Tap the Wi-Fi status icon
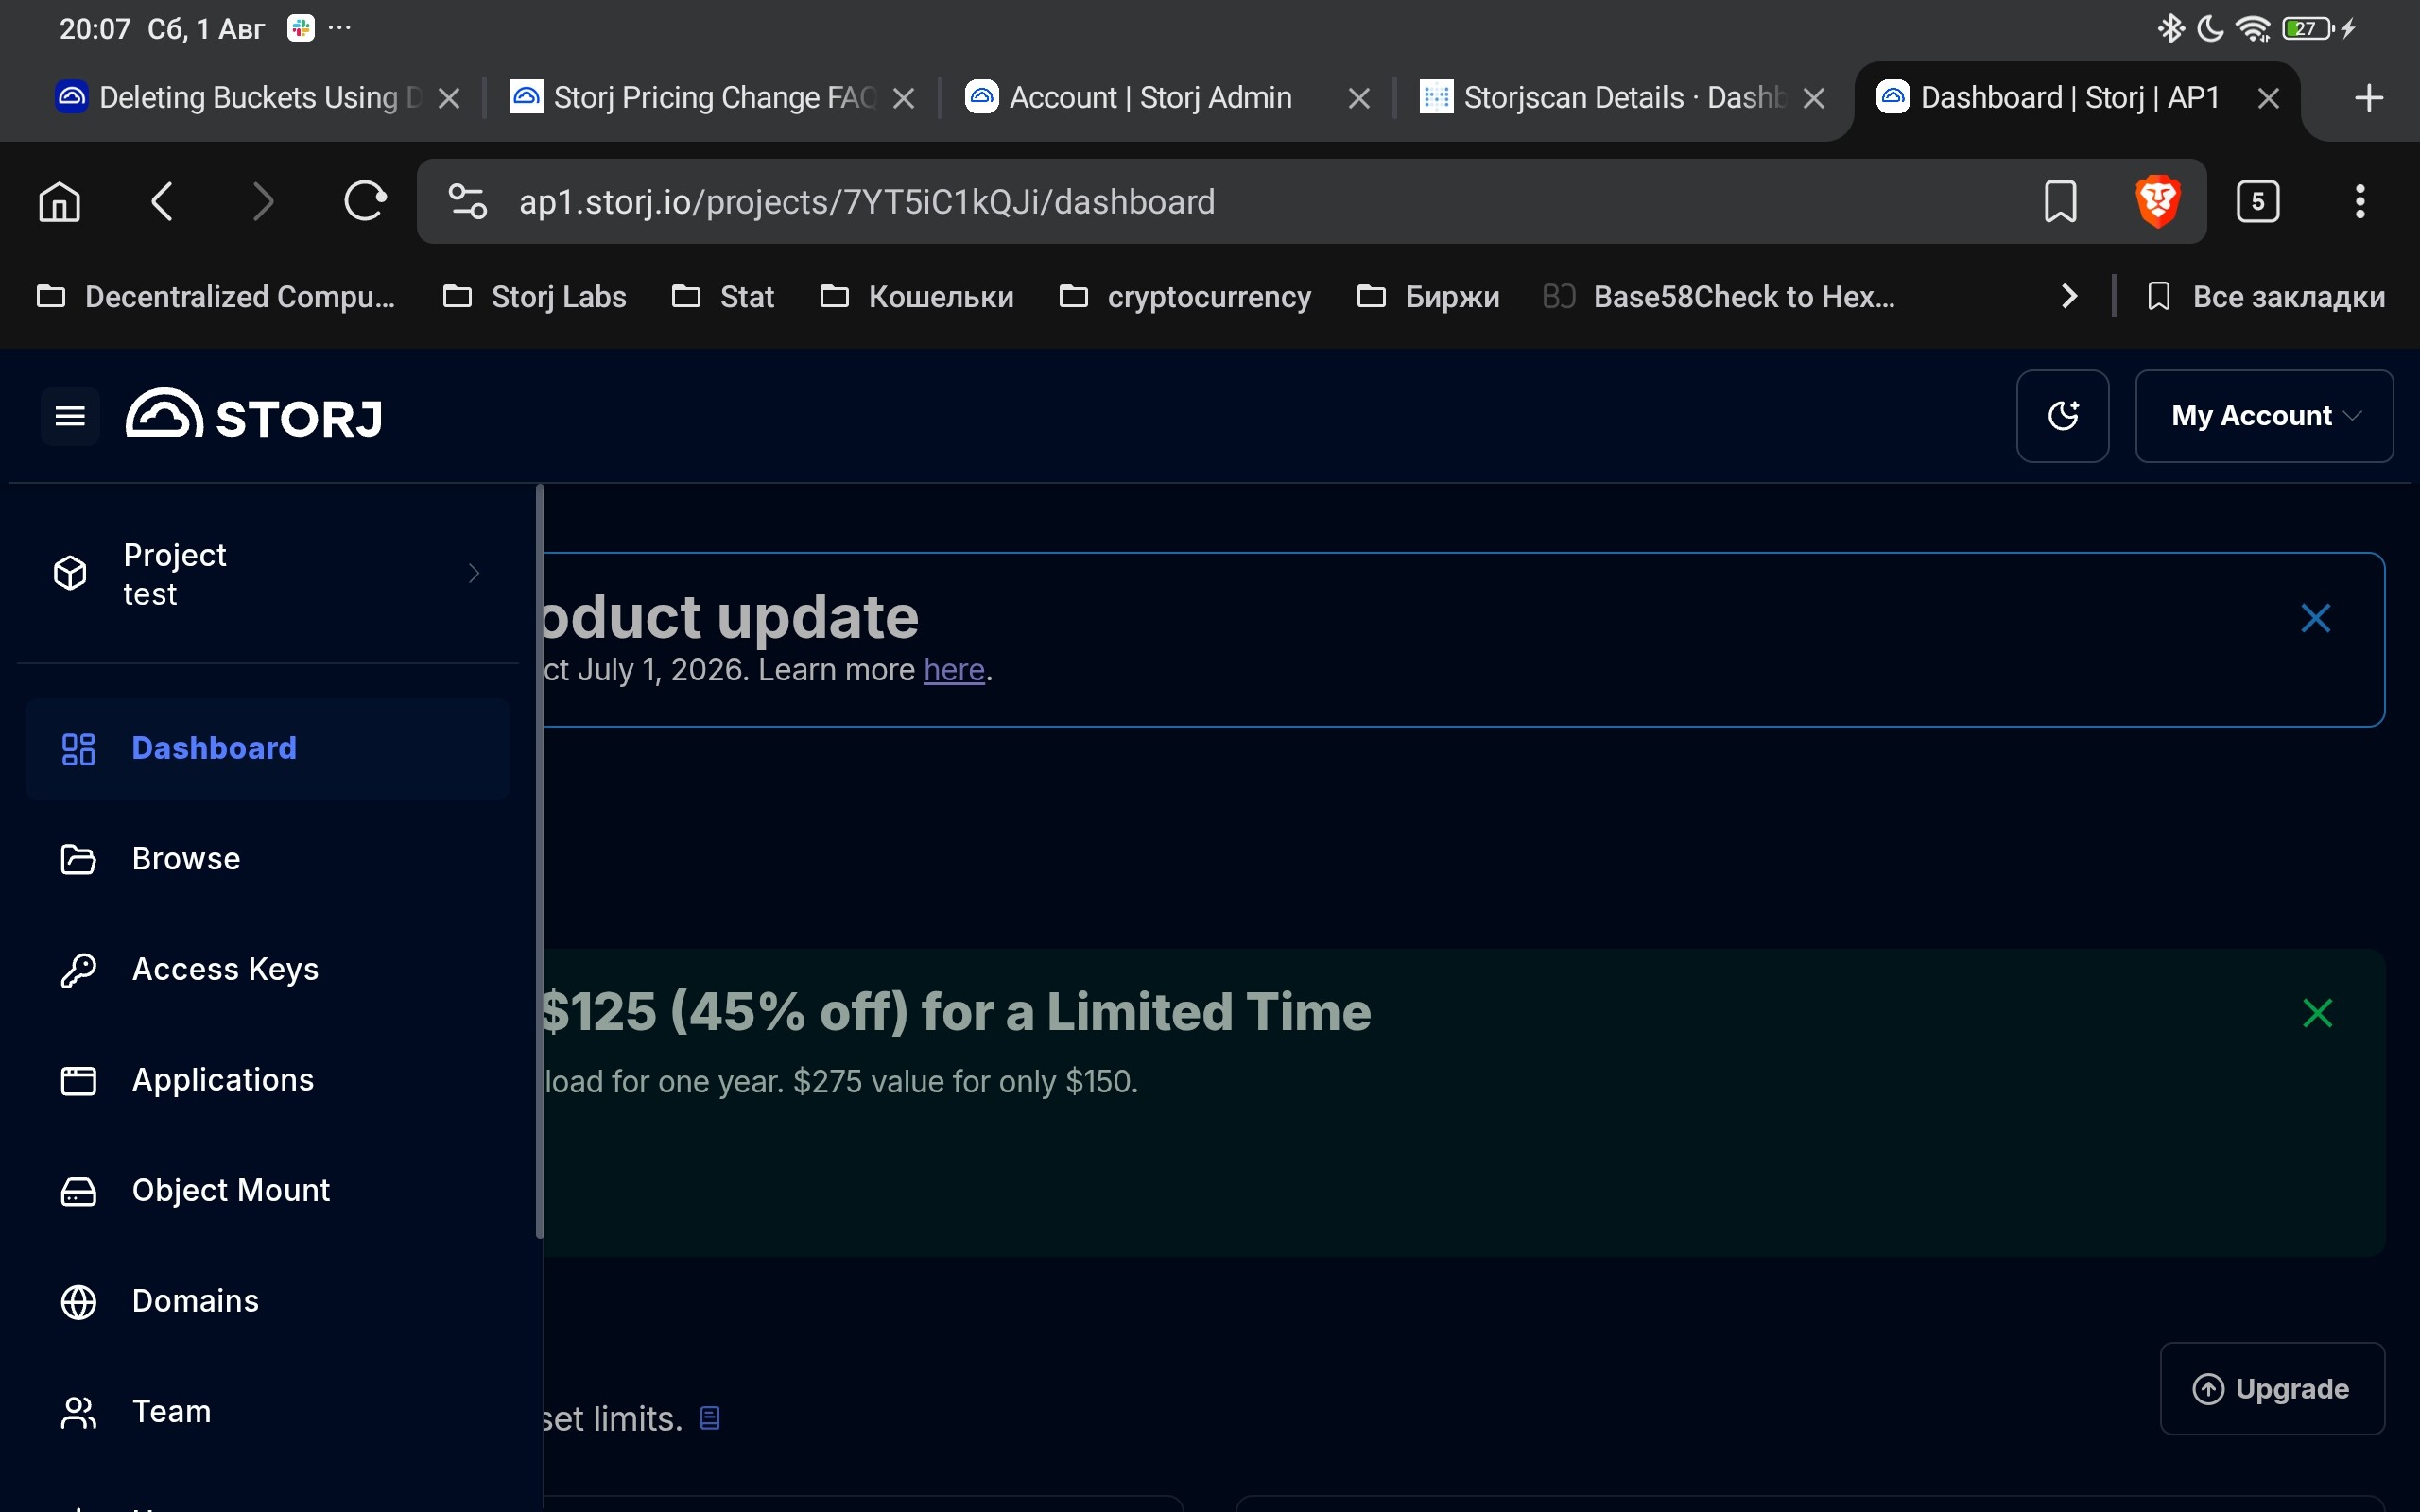The height and width of the screenshot is (1512, 2420). 2253,29
